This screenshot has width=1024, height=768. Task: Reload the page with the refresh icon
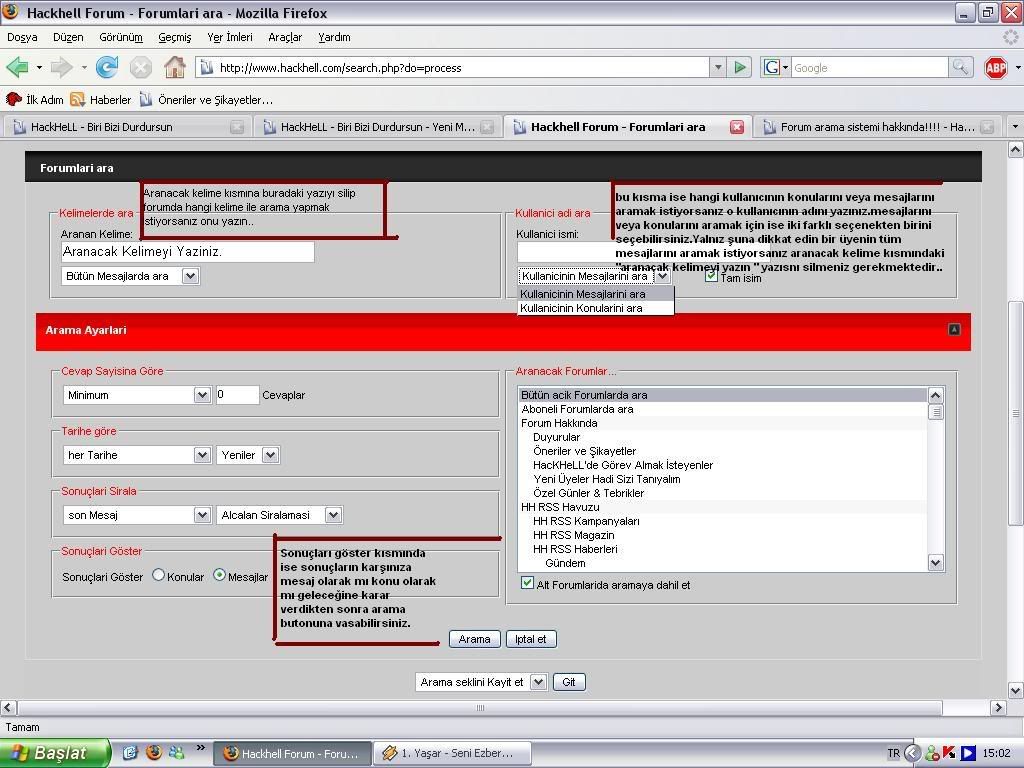(x=107, y=67)
